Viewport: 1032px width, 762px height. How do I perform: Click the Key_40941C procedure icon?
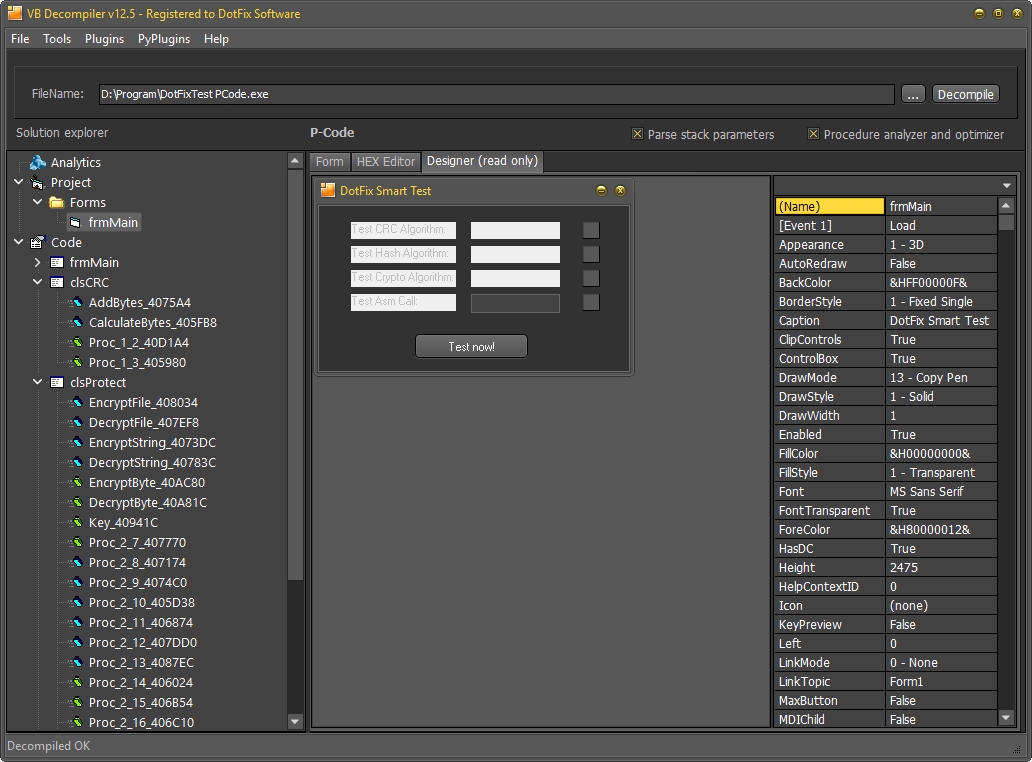(x=77, y=522)
